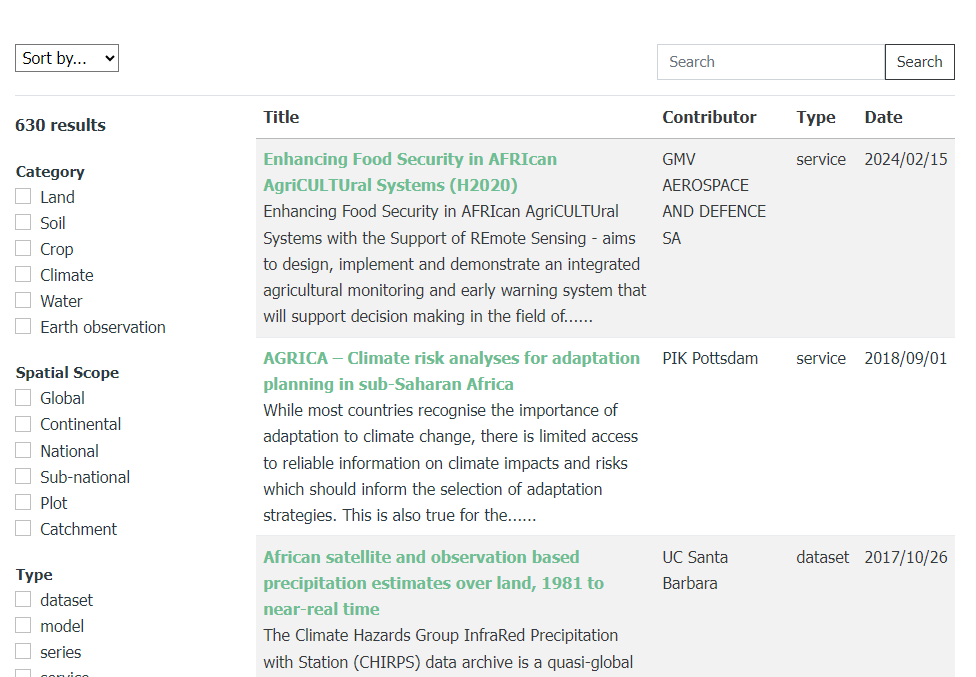Tick the Continental spatial scope checkbox
Viewport: 976px width, 677px height.
coord(23,424)
